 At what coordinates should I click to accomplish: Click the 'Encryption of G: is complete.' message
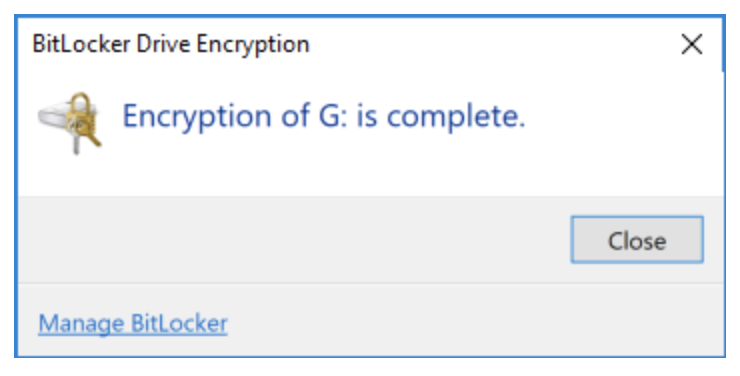pos(324,117)
